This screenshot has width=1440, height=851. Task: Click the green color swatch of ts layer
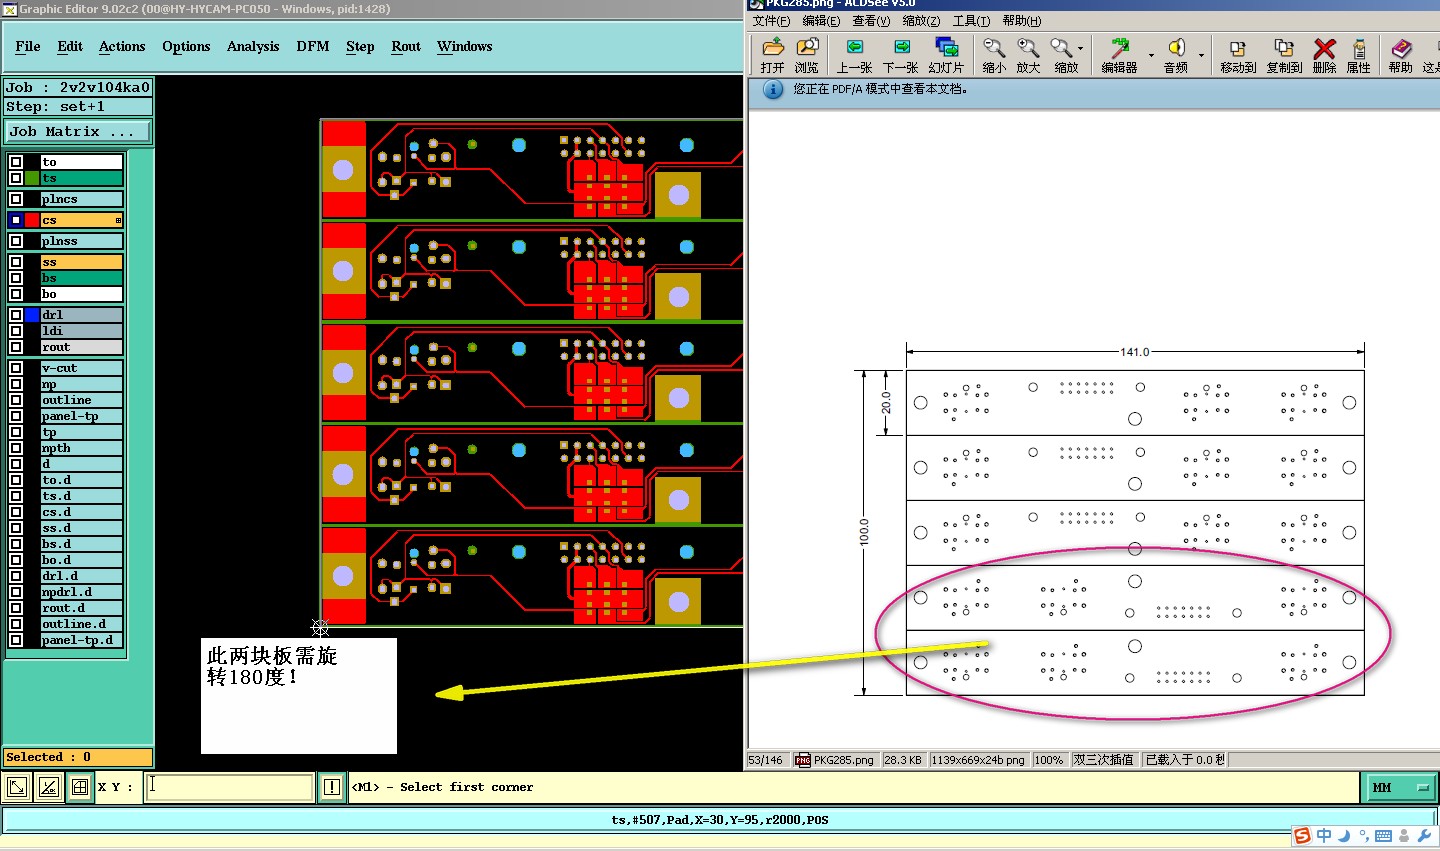(32, 178)
